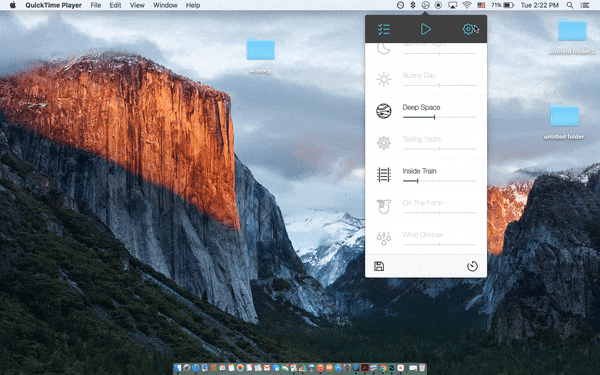Toggle the Sunny Day sun icon
The image size is (600, 375).
(x=383, y=79)
